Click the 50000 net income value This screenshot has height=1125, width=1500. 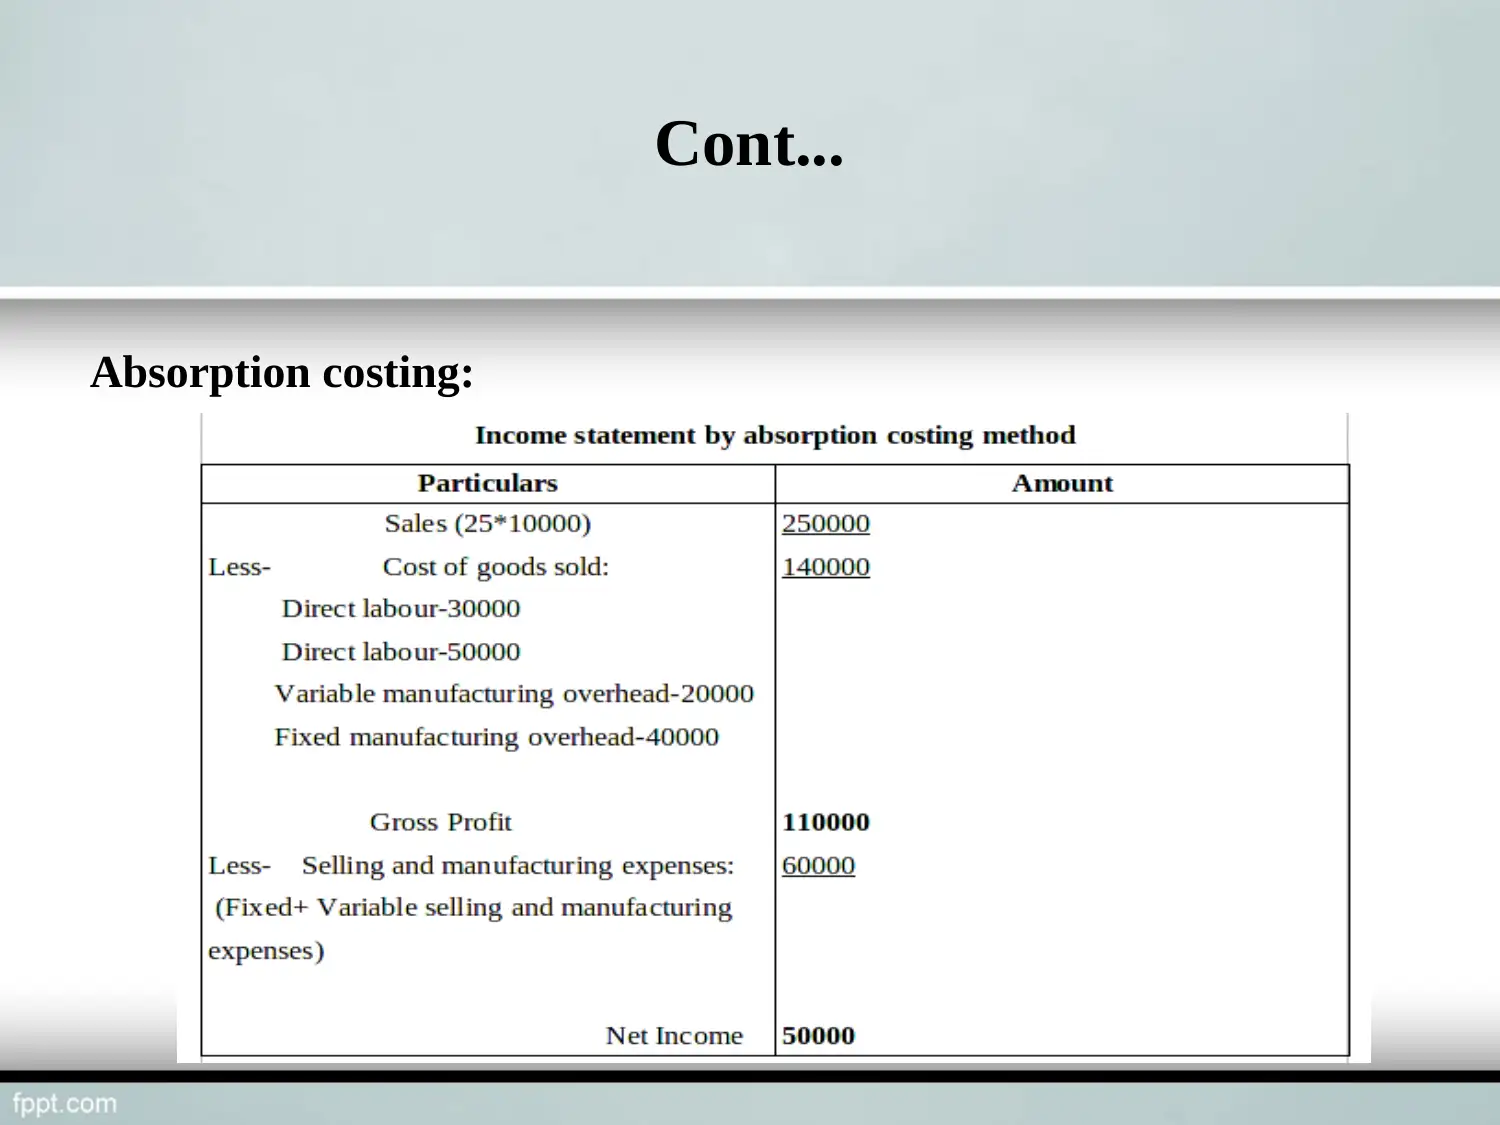click(819, 1036)
